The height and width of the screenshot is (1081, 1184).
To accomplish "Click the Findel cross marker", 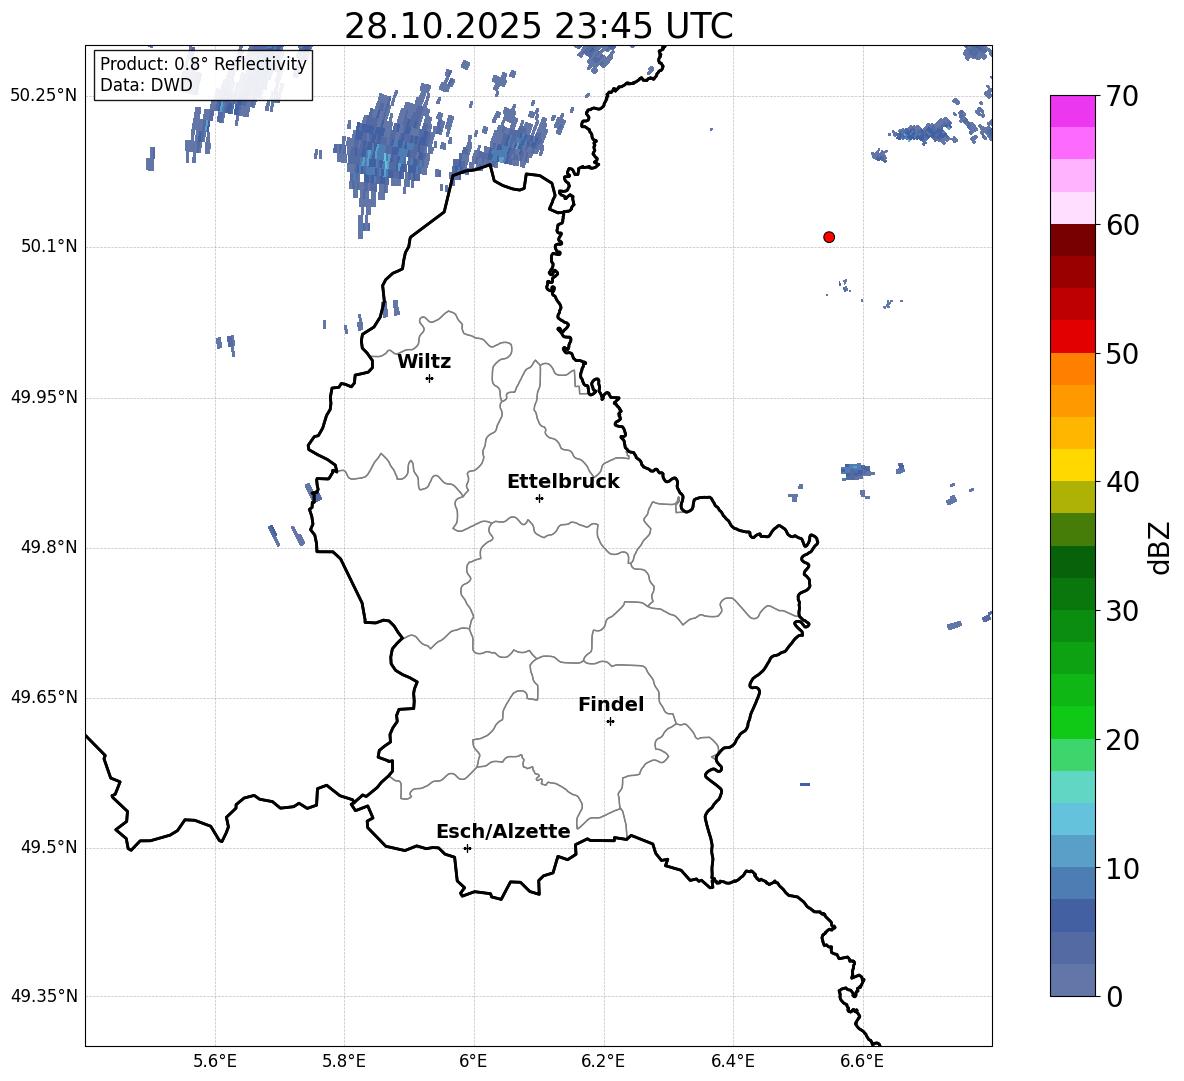I will click(610, 722).
